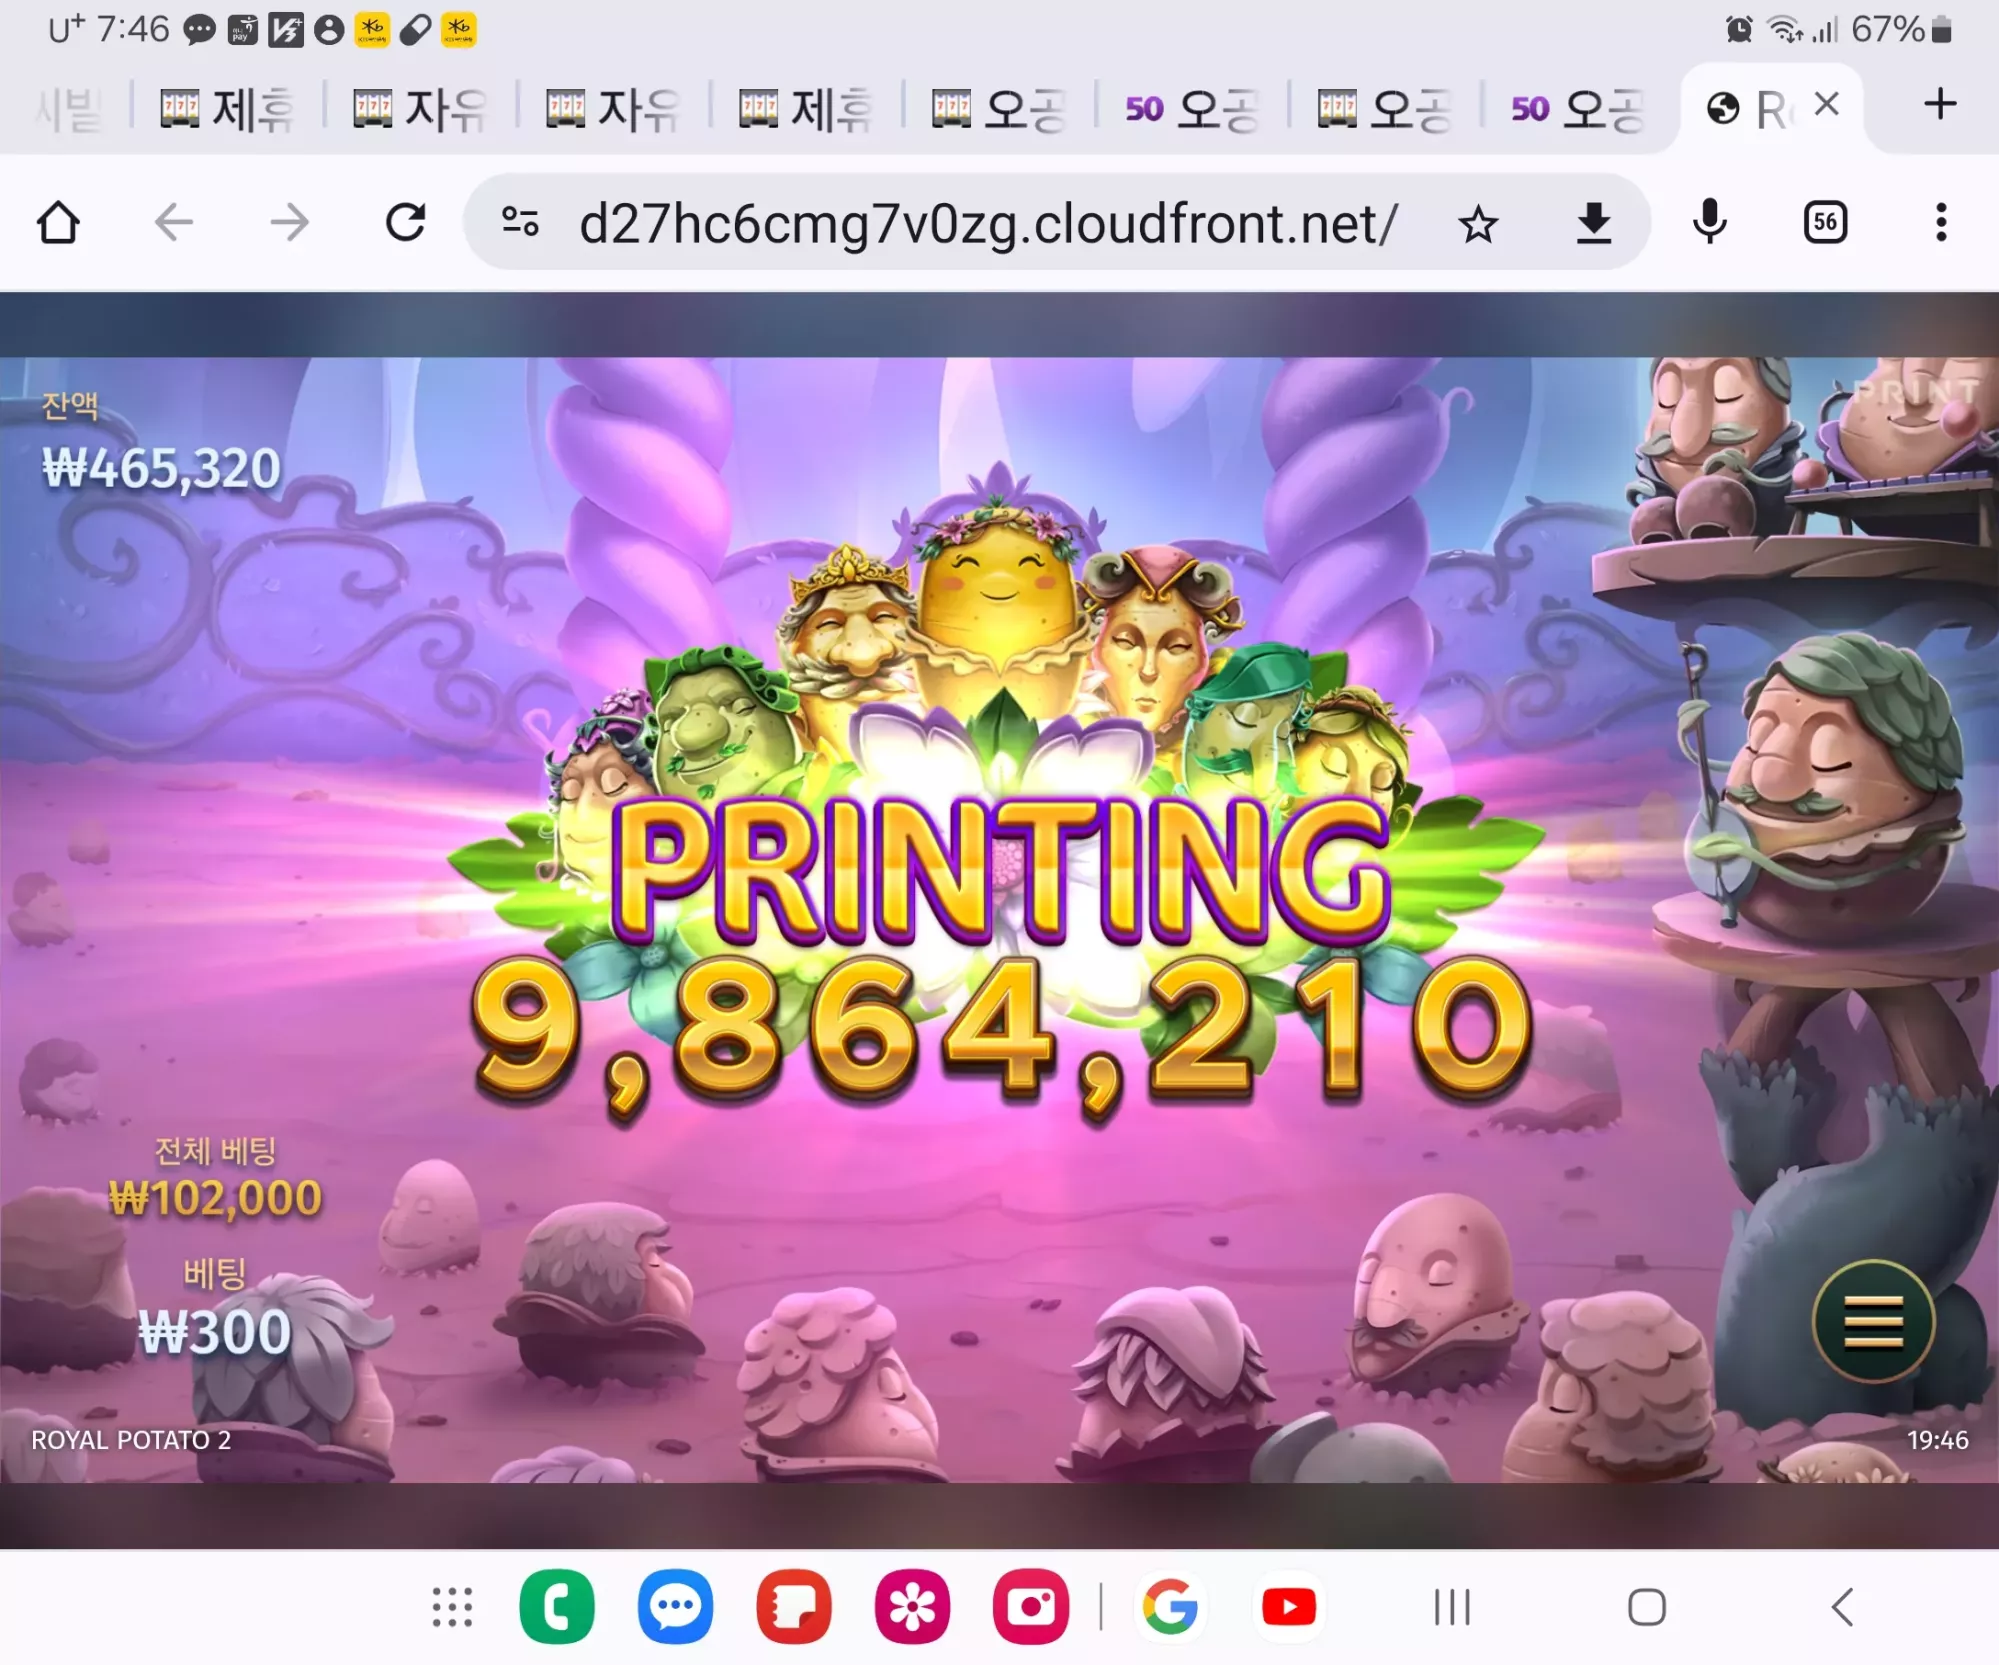This screenshot has height=1665, width=1999.
Task: Tap the PRINTING win banner
Action: coord(1002,870)
